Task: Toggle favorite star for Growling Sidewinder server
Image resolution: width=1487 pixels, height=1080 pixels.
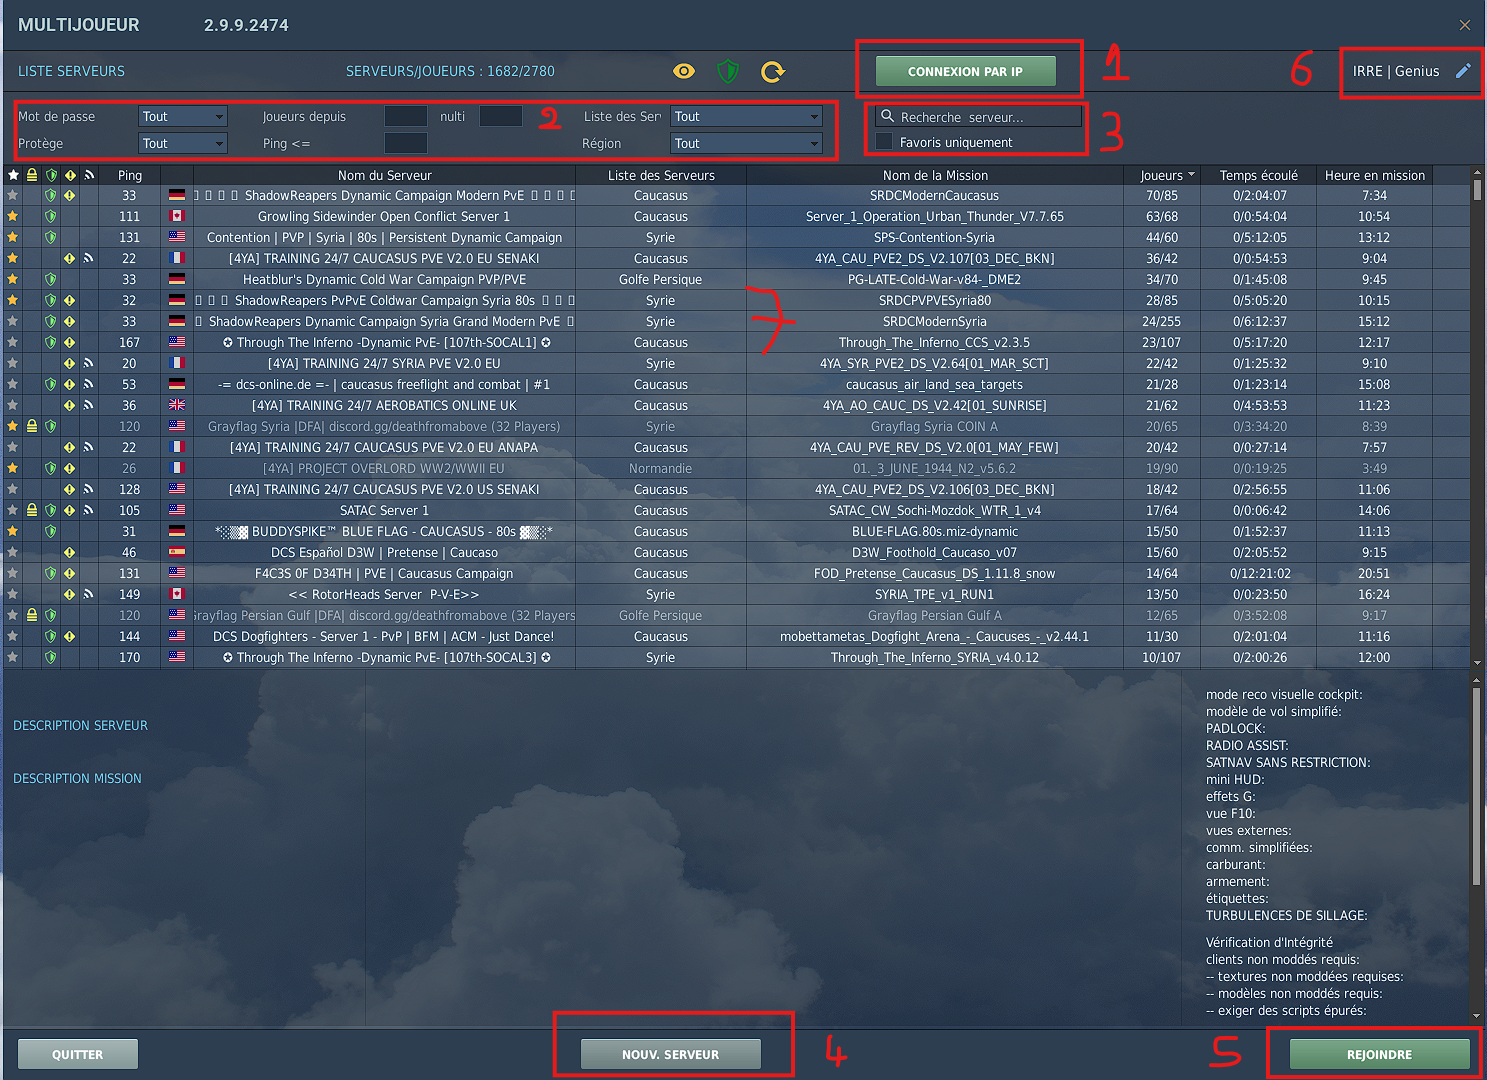Action: point(13,216)
